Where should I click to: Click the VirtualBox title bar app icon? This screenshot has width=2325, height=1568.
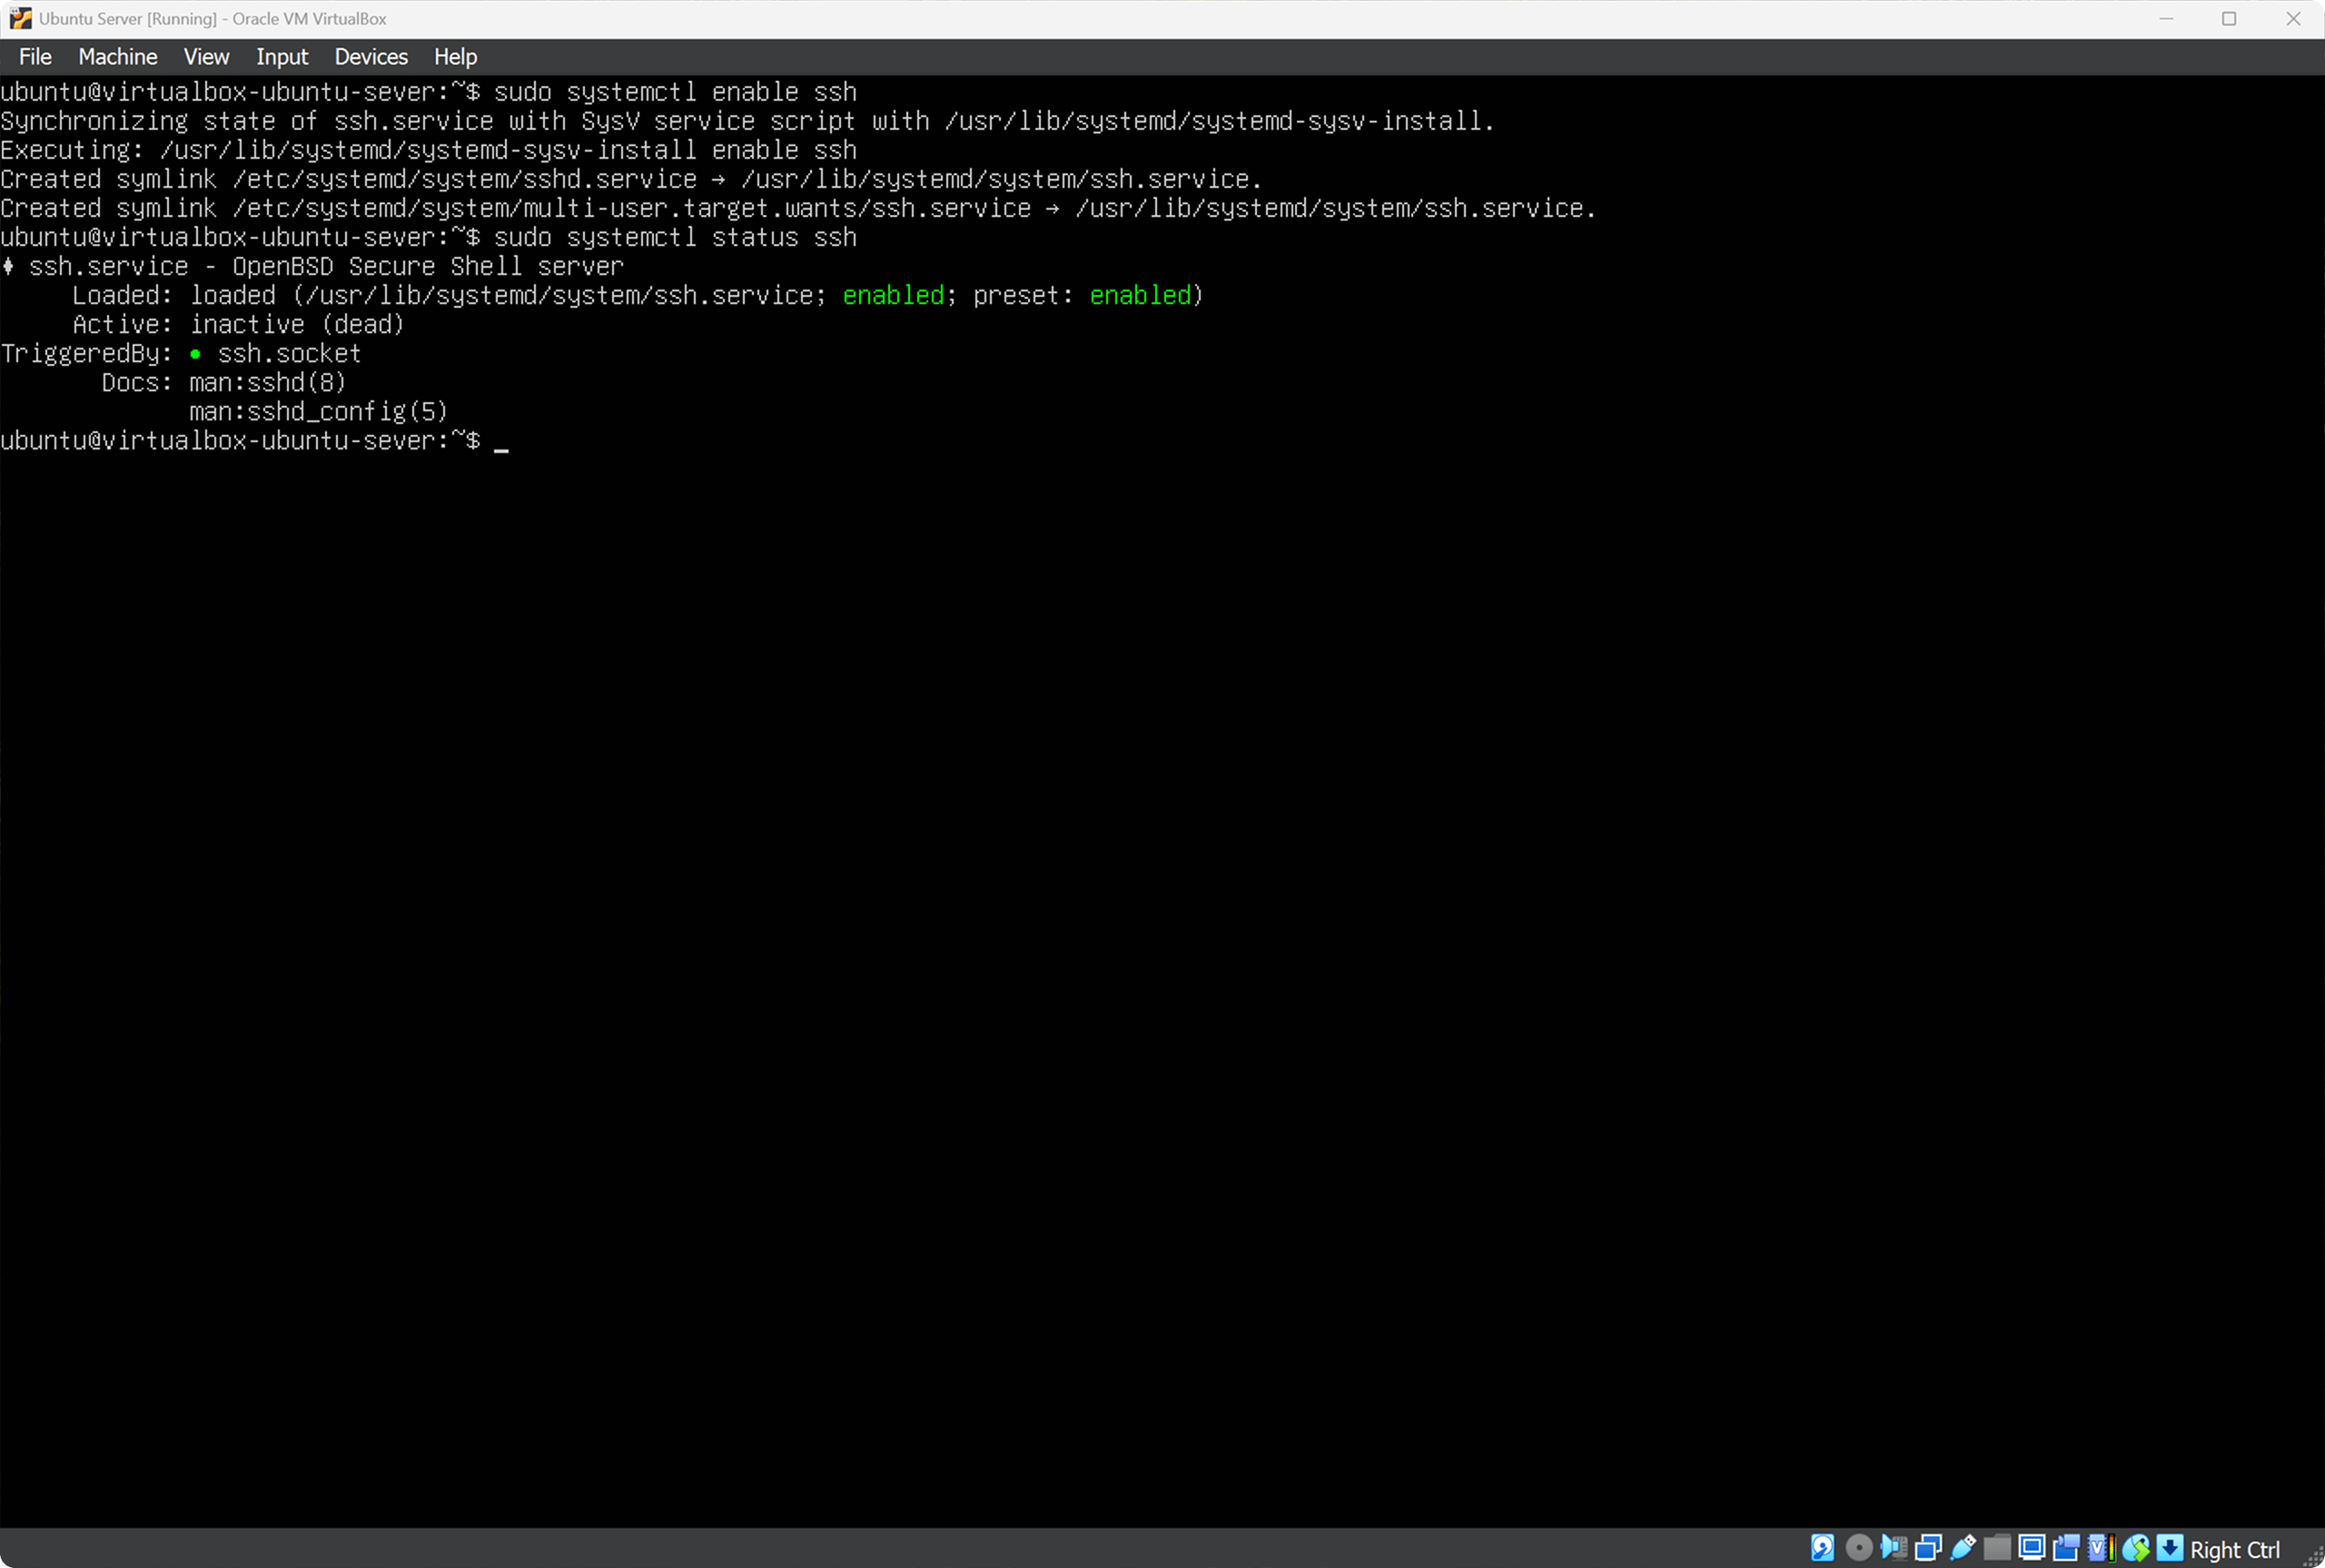(20, 18)
